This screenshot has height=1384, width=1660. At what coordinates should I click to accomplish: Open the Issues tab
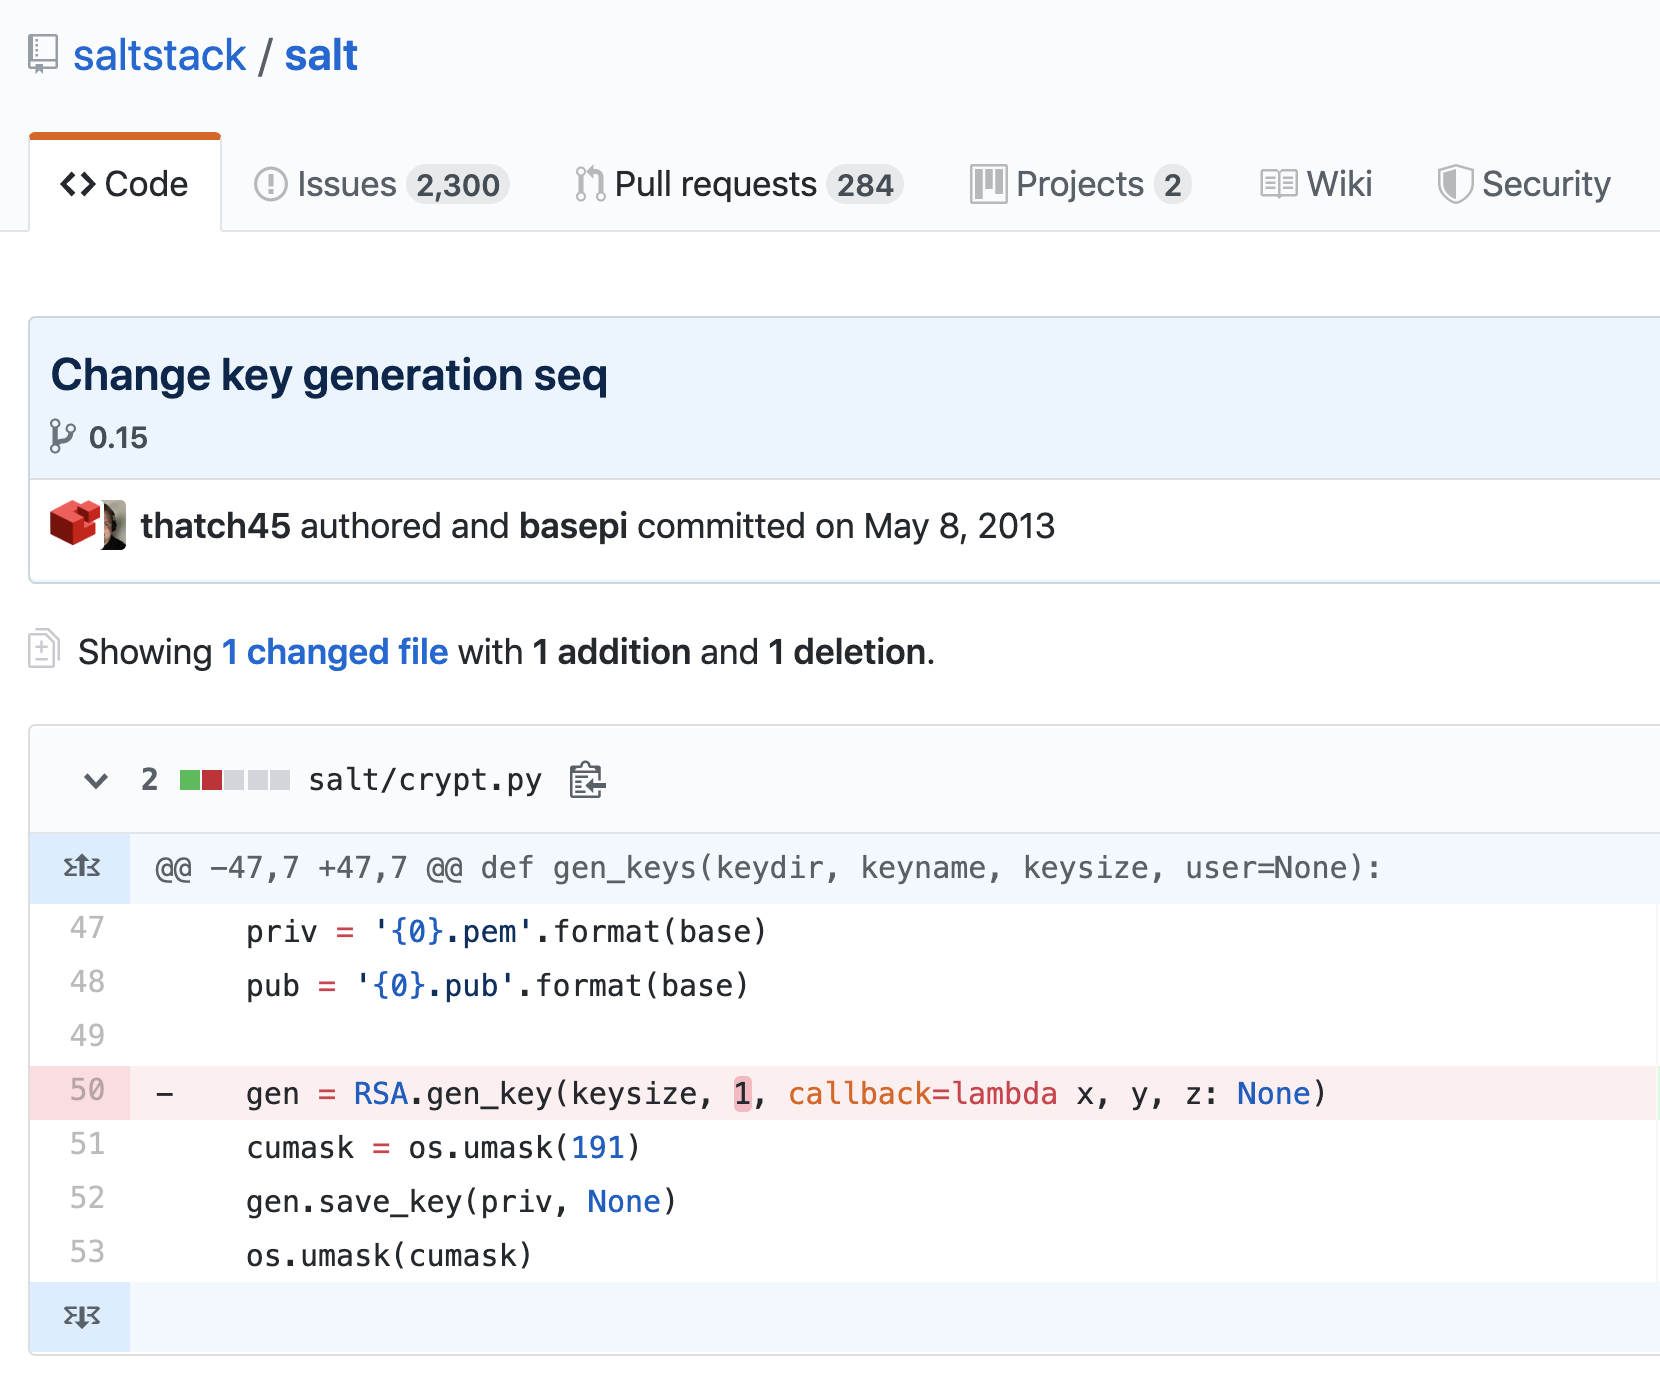[381, 184]
